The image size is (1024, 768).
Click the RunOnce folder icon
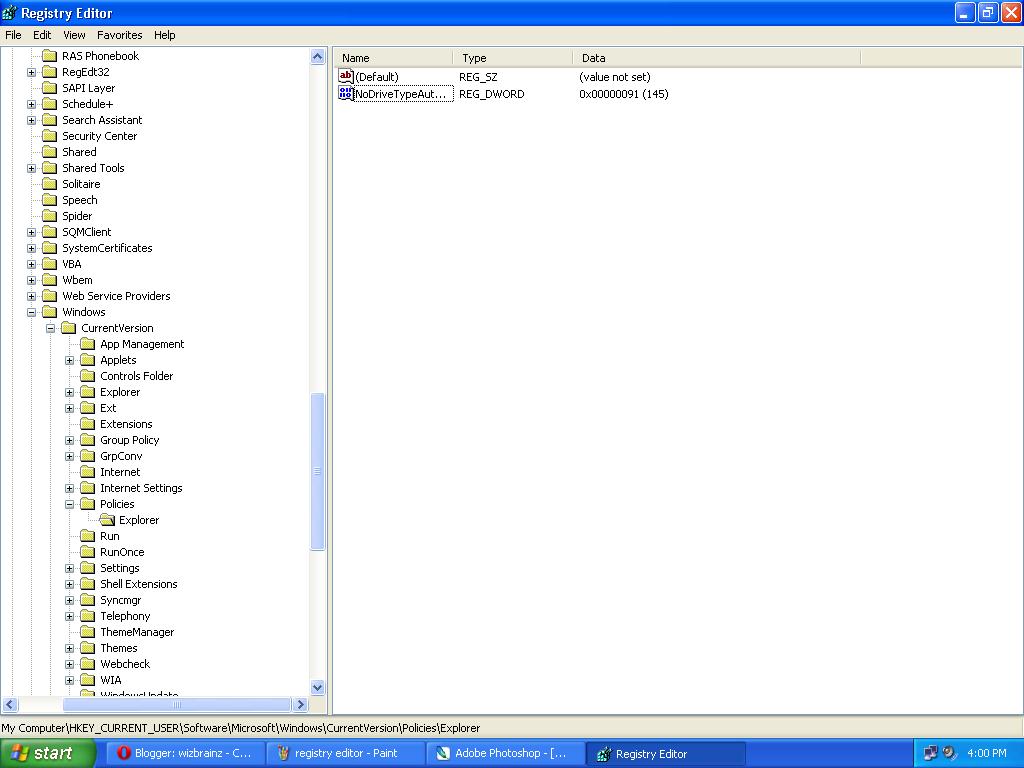point(88,552)
